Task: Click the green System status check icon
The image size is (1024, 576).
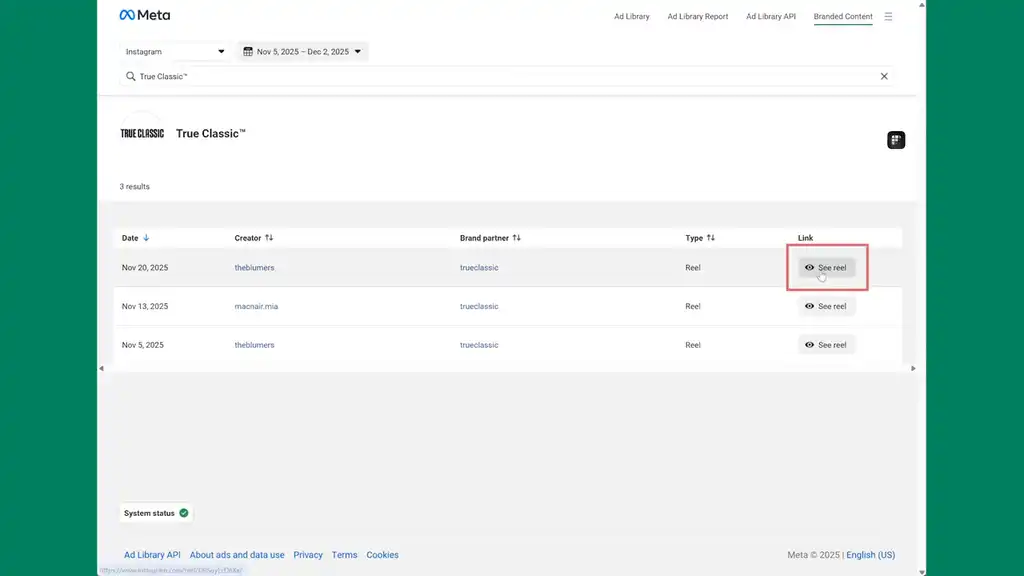Action: [184, 513]
